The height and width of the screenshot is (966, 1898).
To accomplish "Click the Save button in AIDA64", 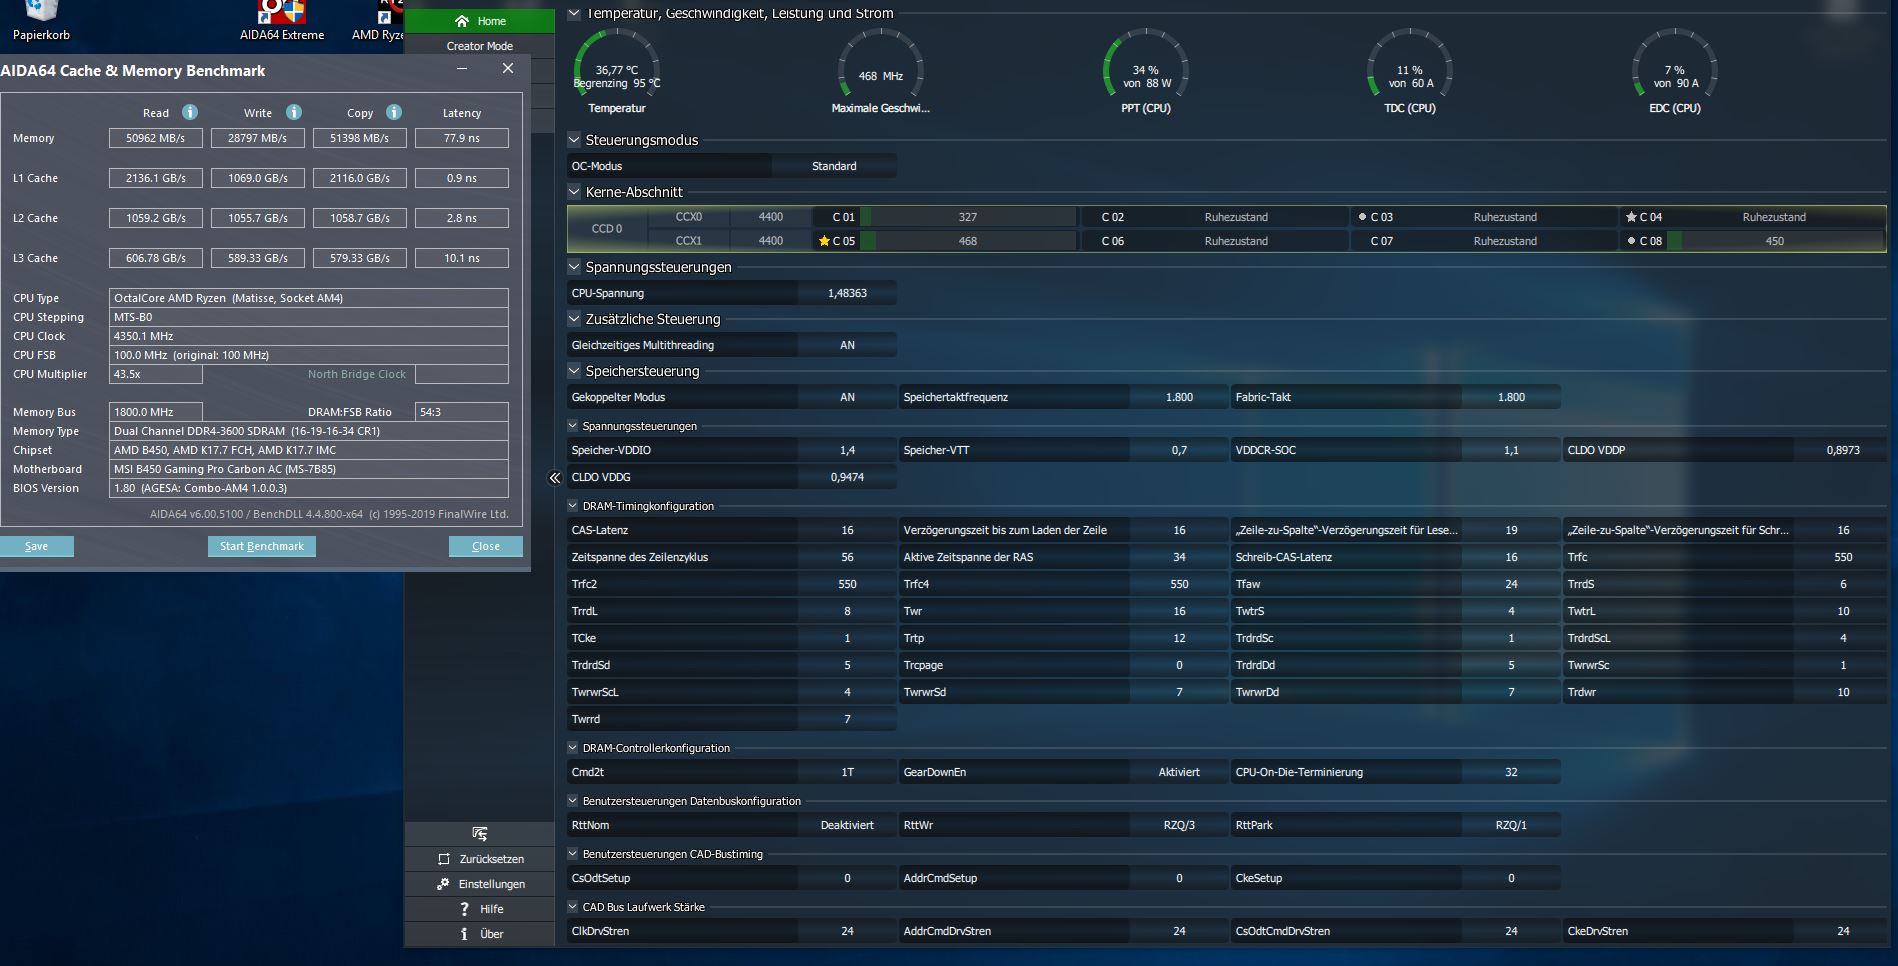I will [x=37, y=546].
